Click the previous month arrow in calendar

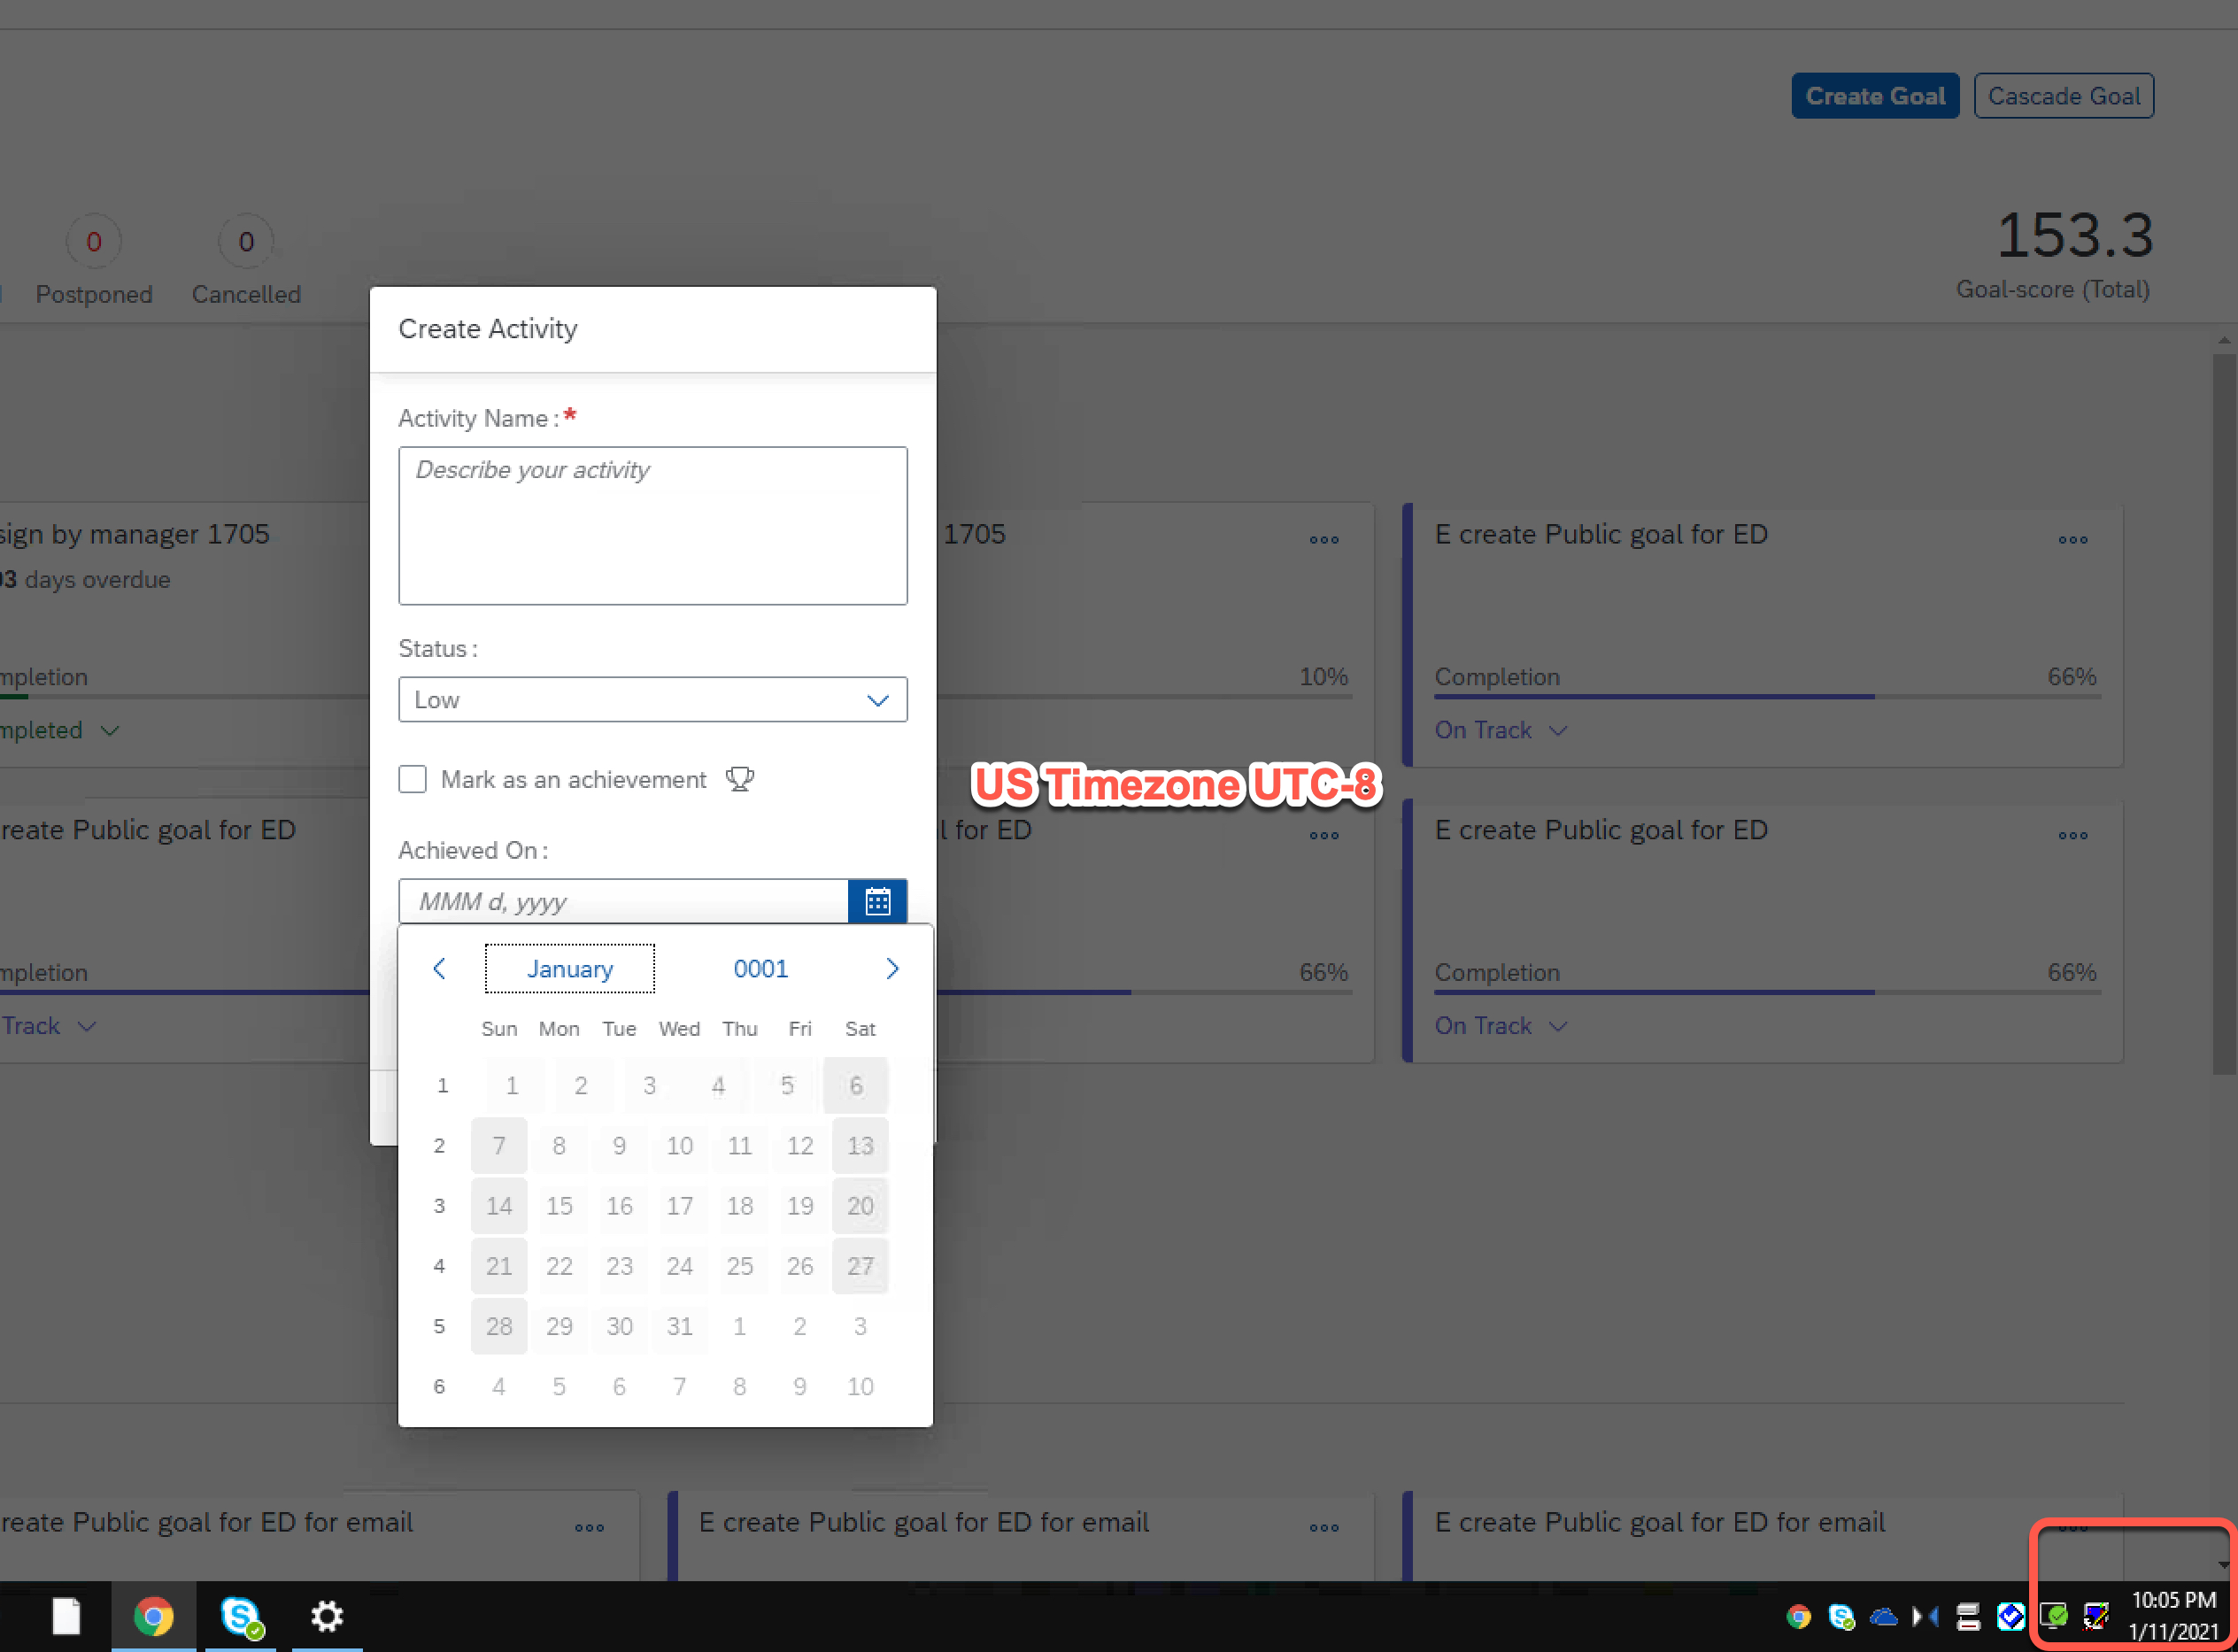click(x=439, y=968)
